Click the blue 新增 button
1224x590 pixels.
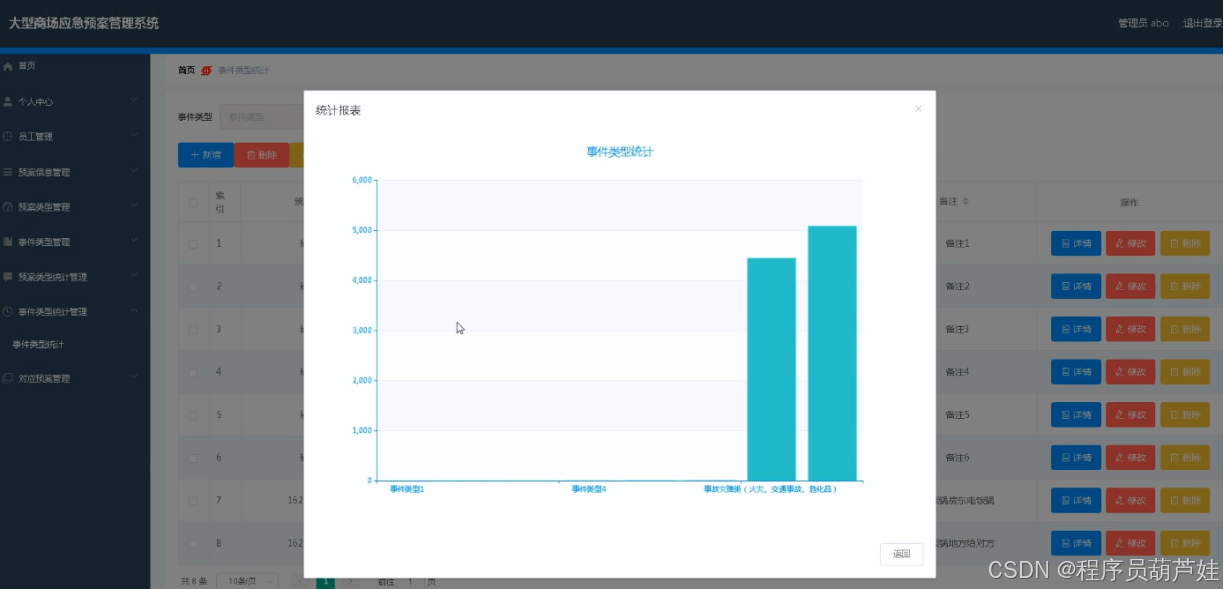point(205,155)
